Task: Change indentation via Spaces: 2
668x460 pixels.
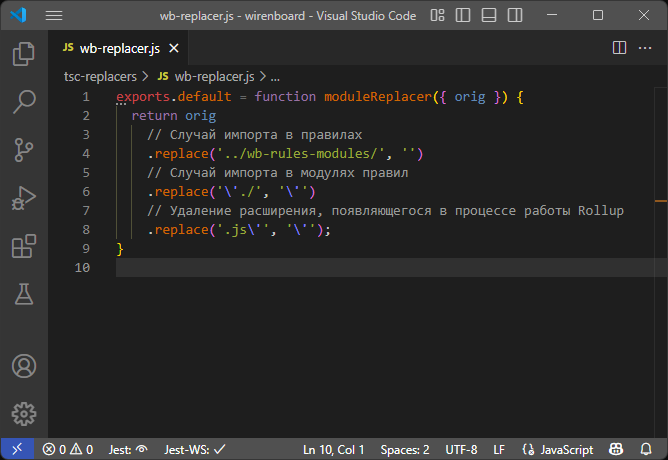Action: pos(405,449)
